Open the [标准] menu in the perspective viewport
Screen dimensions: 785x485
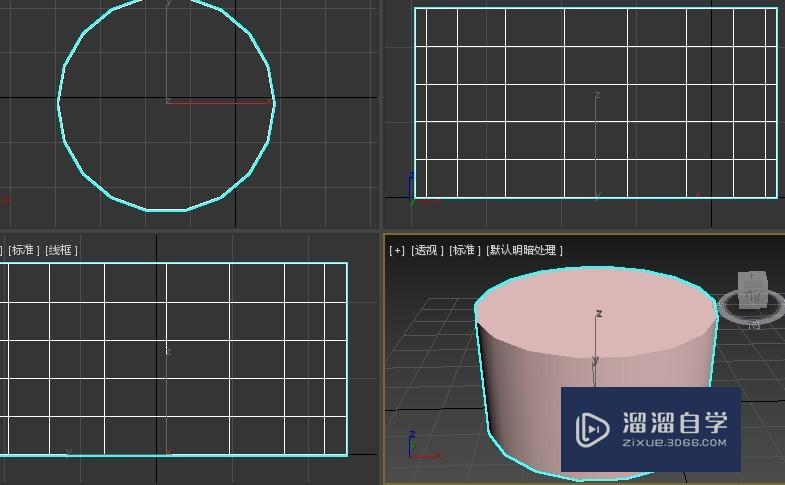(x=465, y=250)
